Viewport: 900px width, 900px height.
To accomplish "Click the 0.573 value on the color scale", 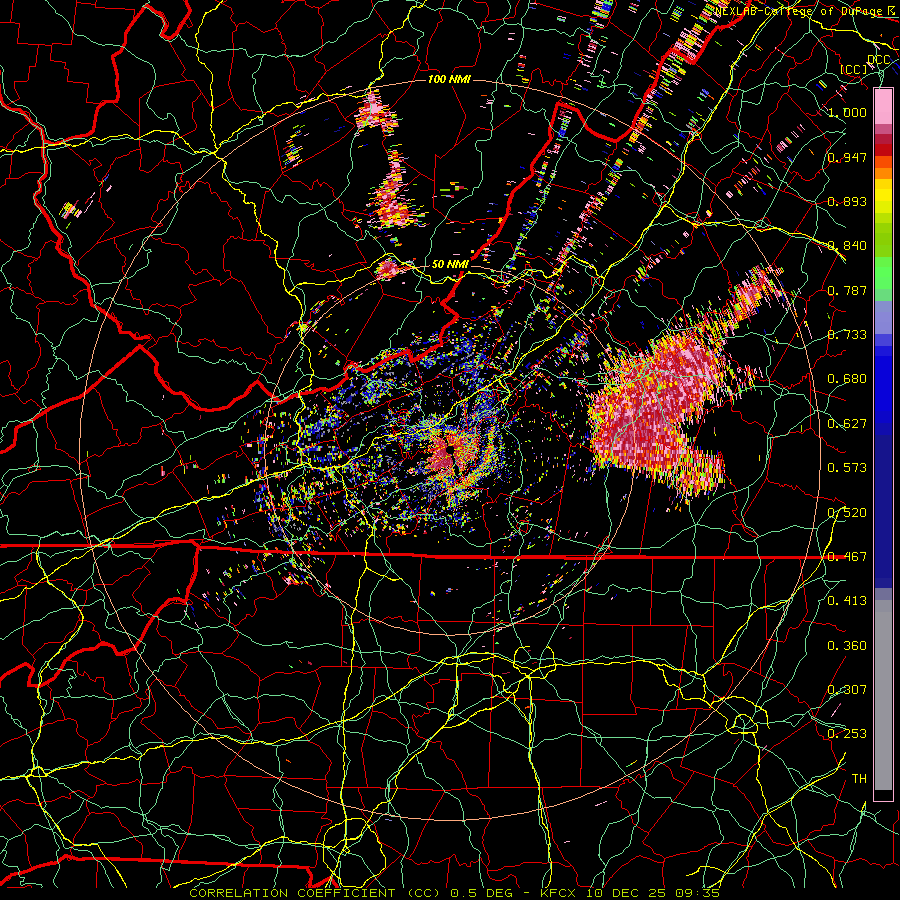I will click(x=847, y=468).
